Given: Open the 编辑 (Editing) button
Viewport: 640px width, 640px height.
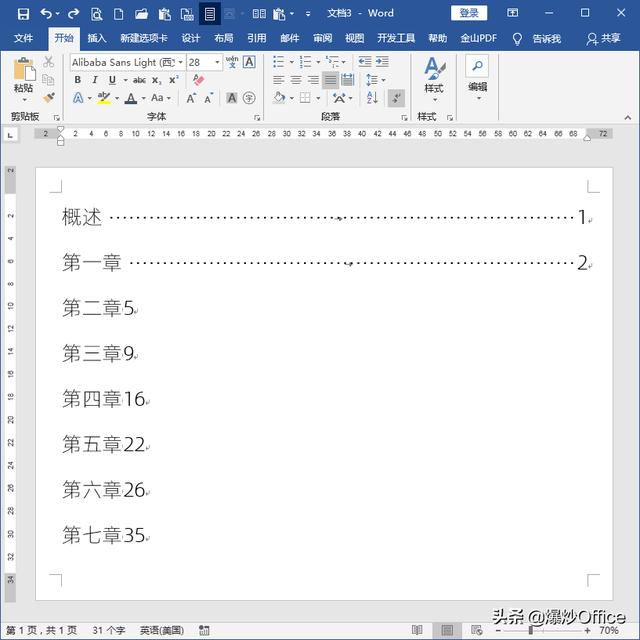Looking at the screenshot, I should click(477, 79).
